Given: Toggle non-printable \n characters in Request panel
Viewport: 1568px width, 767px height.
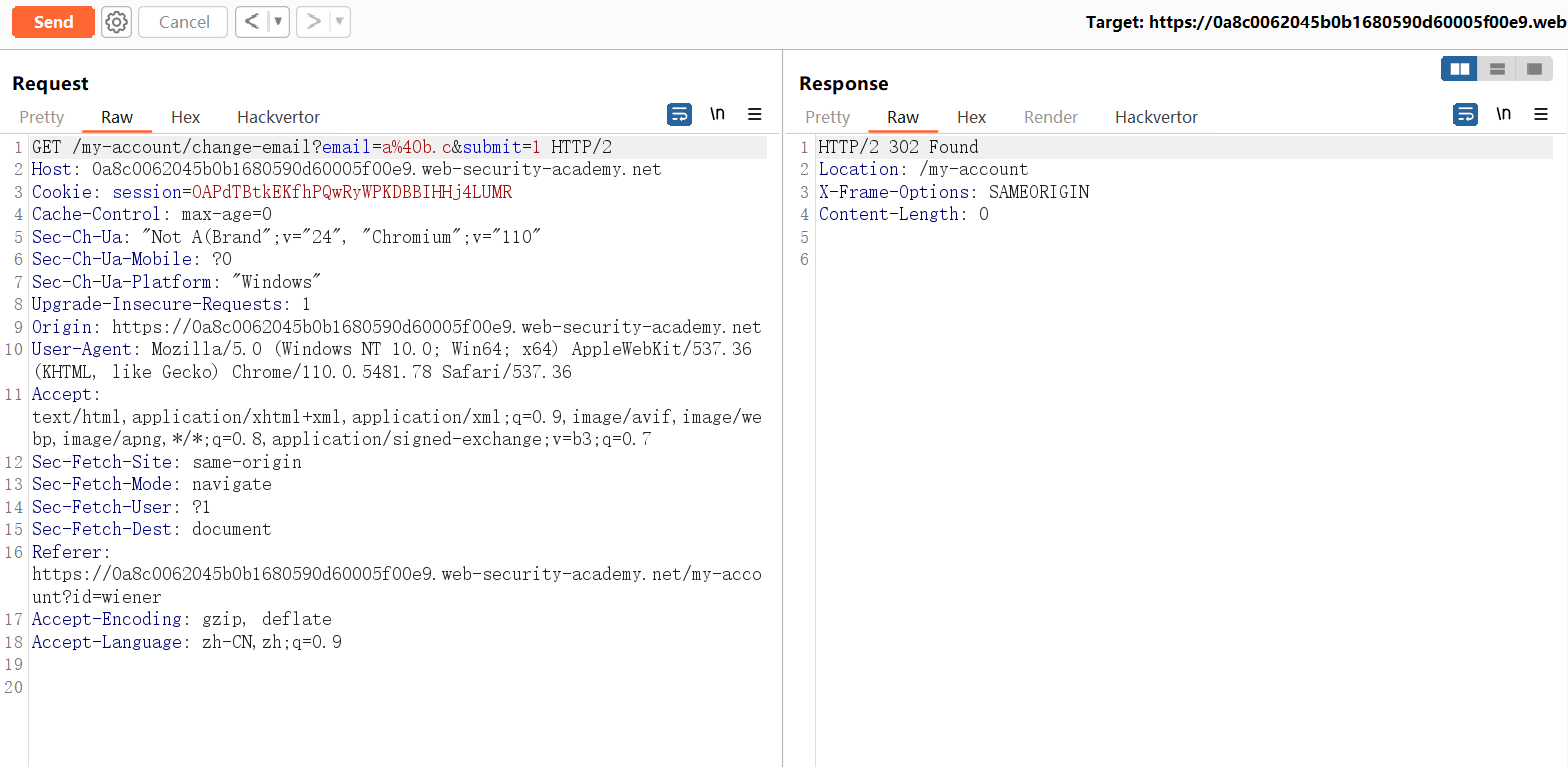Looking at the screenshot, I should click(717, 115).
